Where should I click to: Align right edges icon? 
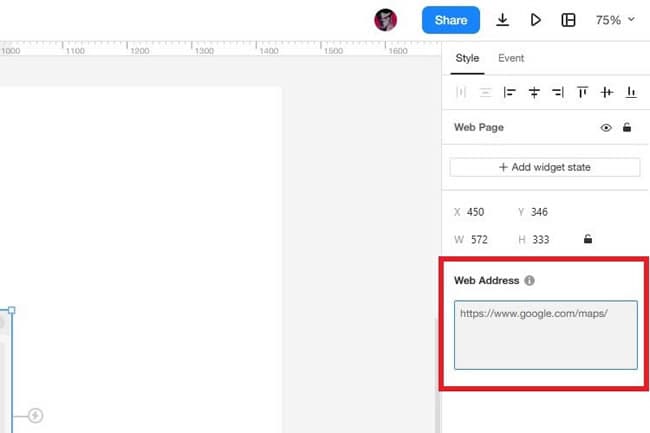point(558,92)
